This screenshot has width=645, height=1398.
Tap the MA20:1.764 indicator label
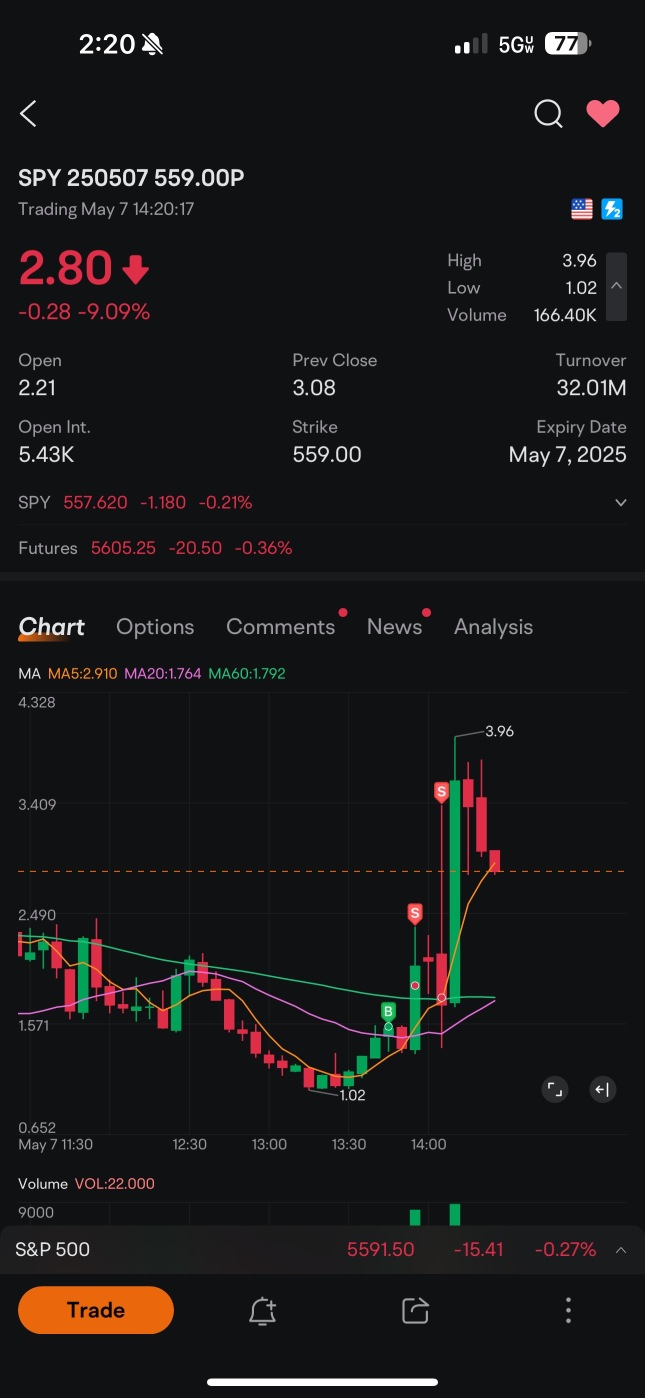[x=162, y=674]
